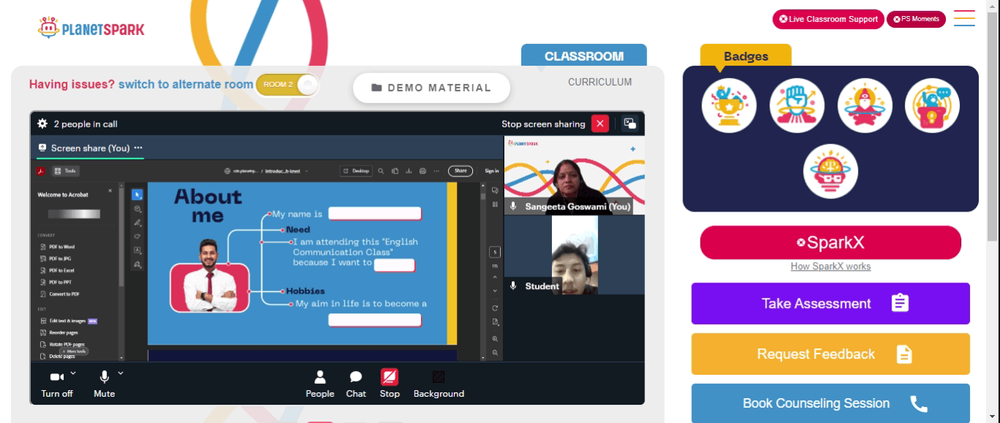The image size is (1000, 423).
Task: Select the meditating figure badge
Action: point(865,105)
